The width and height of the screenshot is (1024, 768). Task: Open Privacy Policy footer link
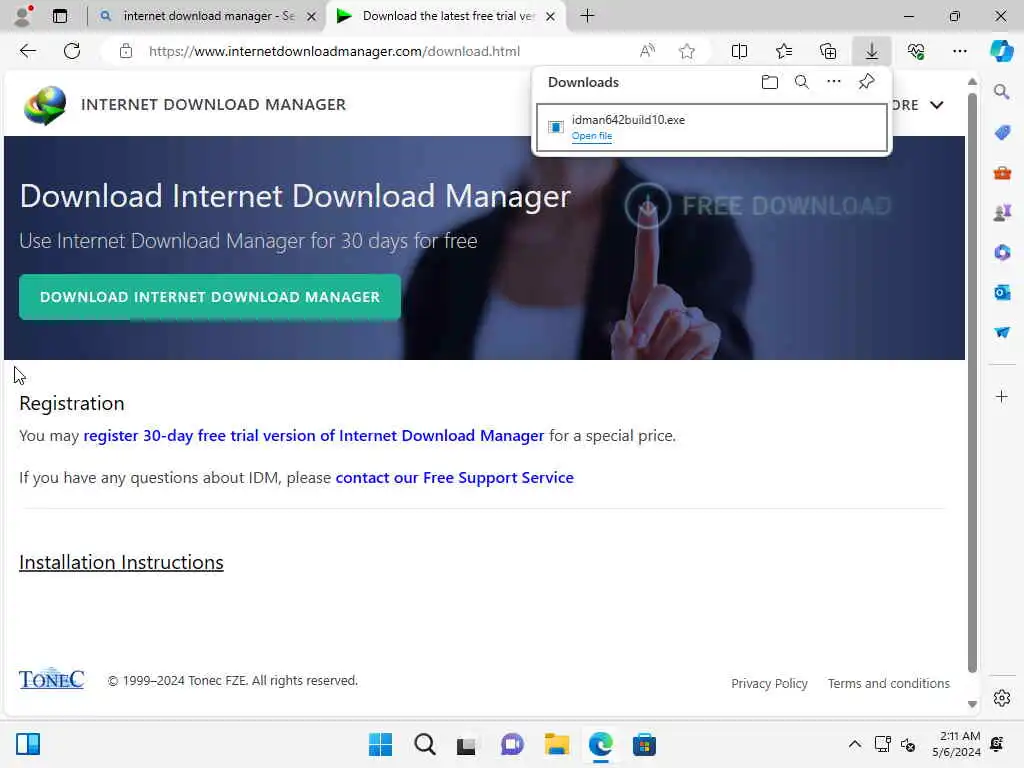(769, 683)
